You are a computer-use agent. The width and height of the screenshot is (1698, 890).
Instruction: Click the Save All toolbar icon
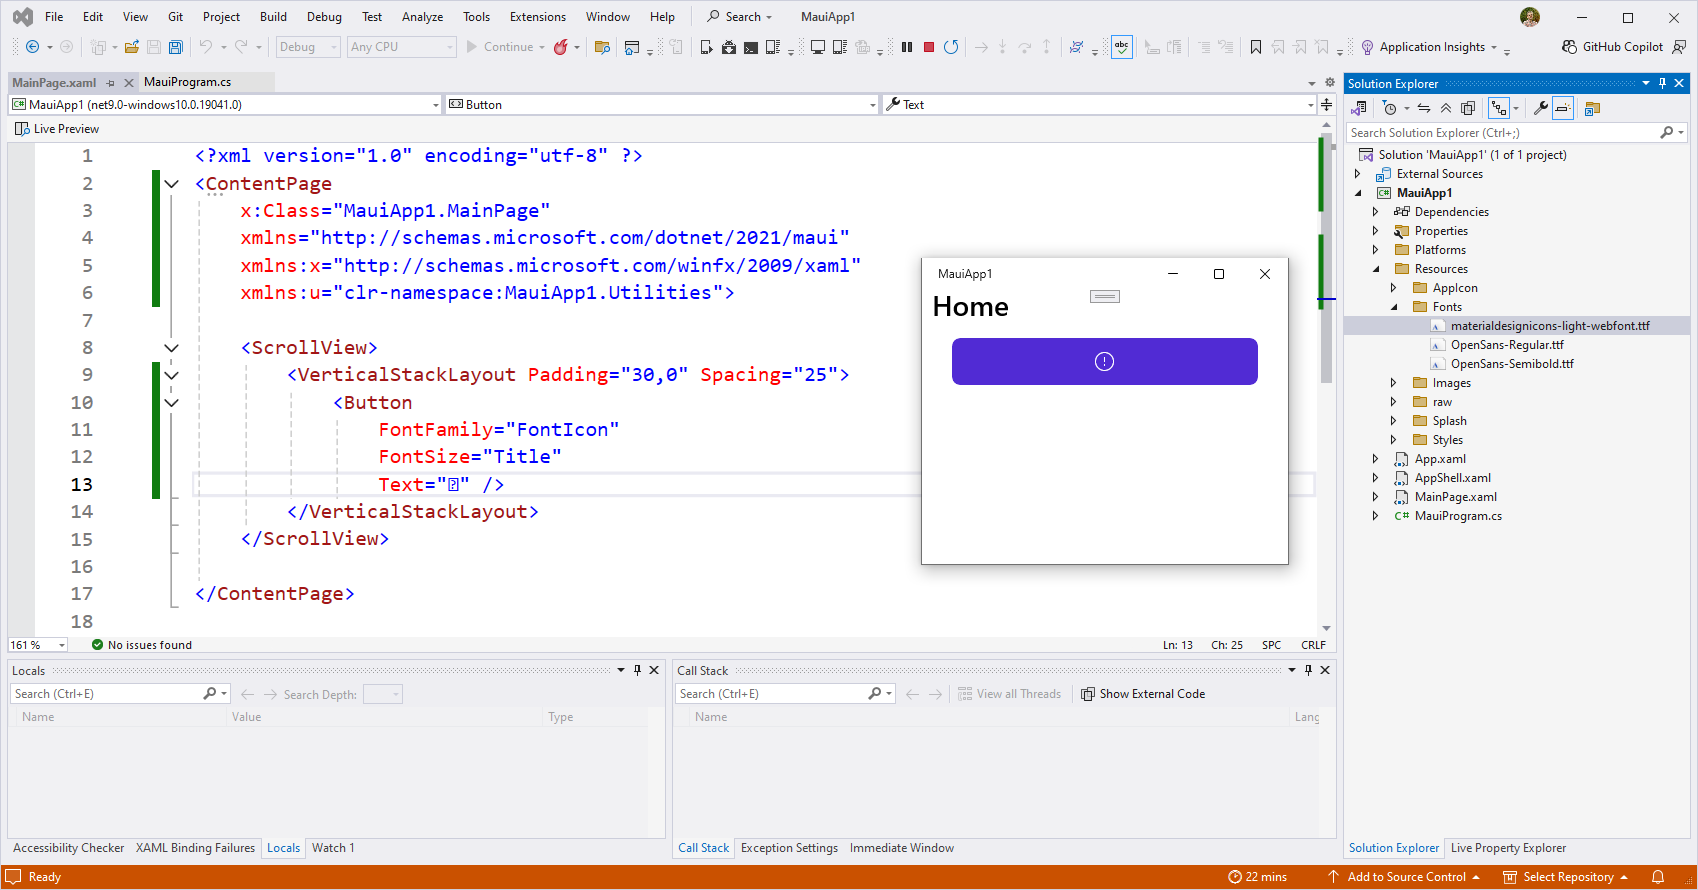(176, 47)
